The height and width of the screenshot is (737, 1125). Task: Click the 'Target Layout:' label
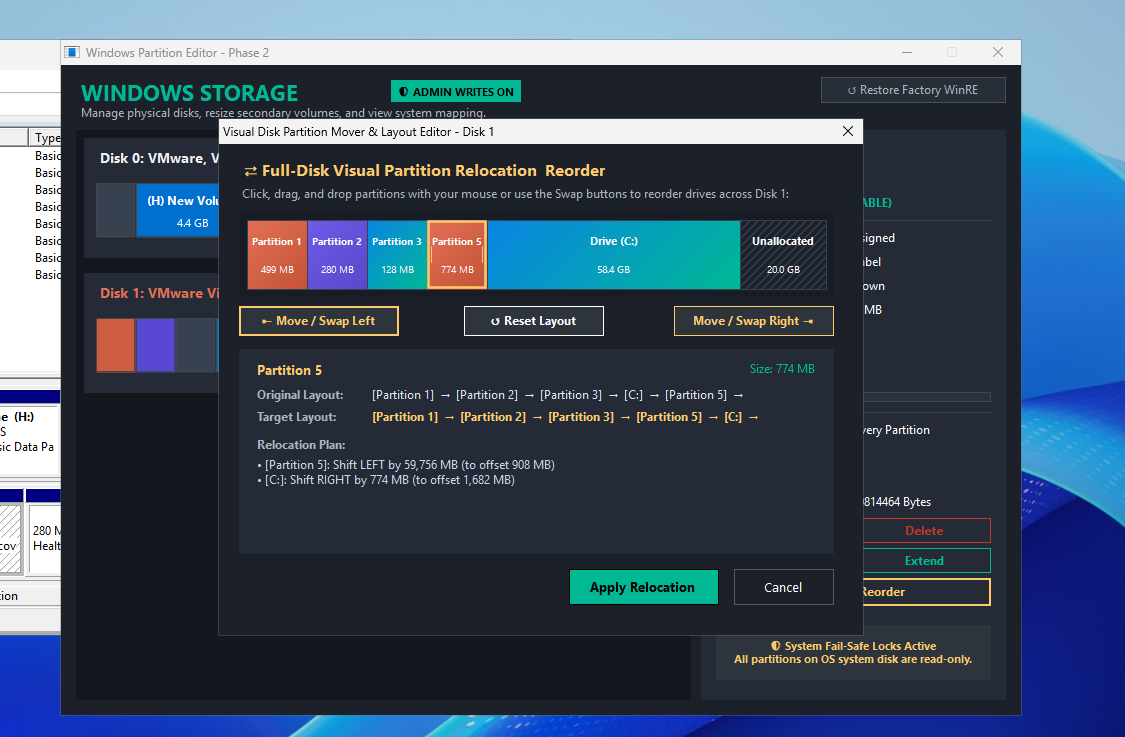coord(296,417)
